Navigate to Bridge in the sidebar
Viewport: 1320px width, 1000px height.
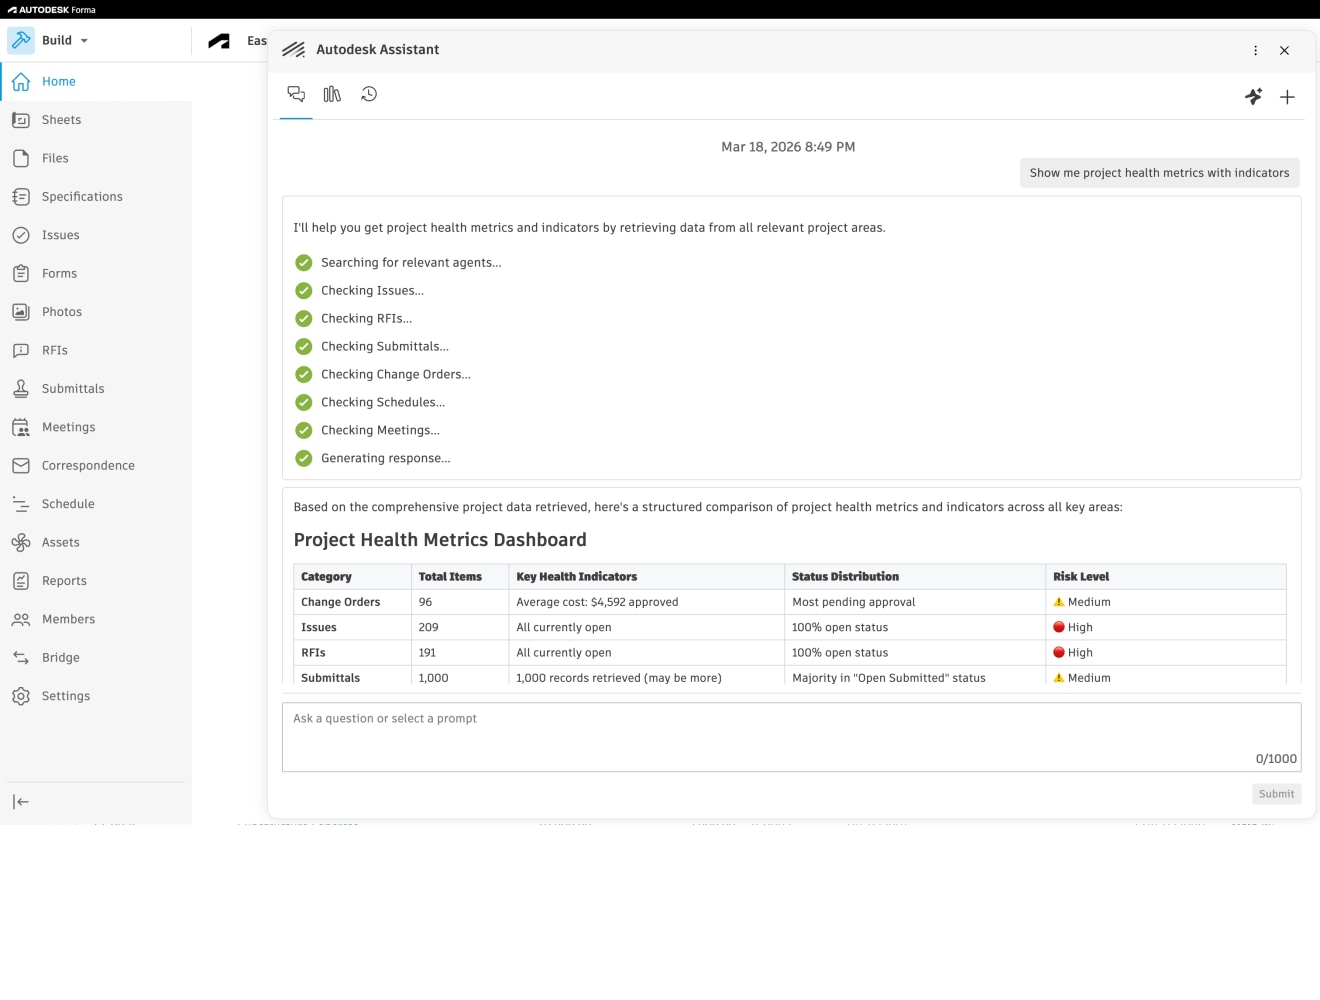point(60,657)
